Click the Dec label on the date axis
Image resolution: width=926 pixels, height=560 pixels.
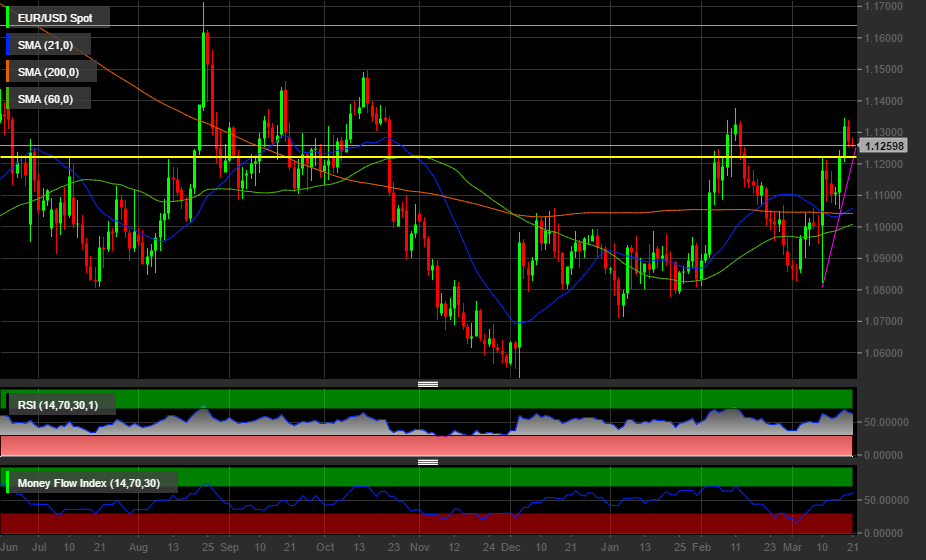[x=510, y=548]
